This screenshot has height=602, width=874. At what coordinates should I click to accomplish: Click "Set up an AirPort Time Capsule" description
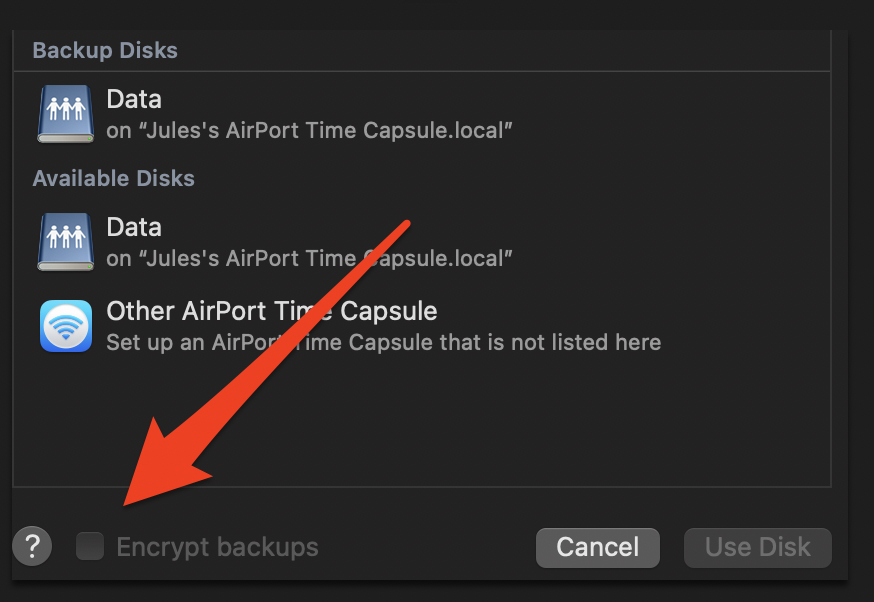pyautogui.click(x=383, y=342)
